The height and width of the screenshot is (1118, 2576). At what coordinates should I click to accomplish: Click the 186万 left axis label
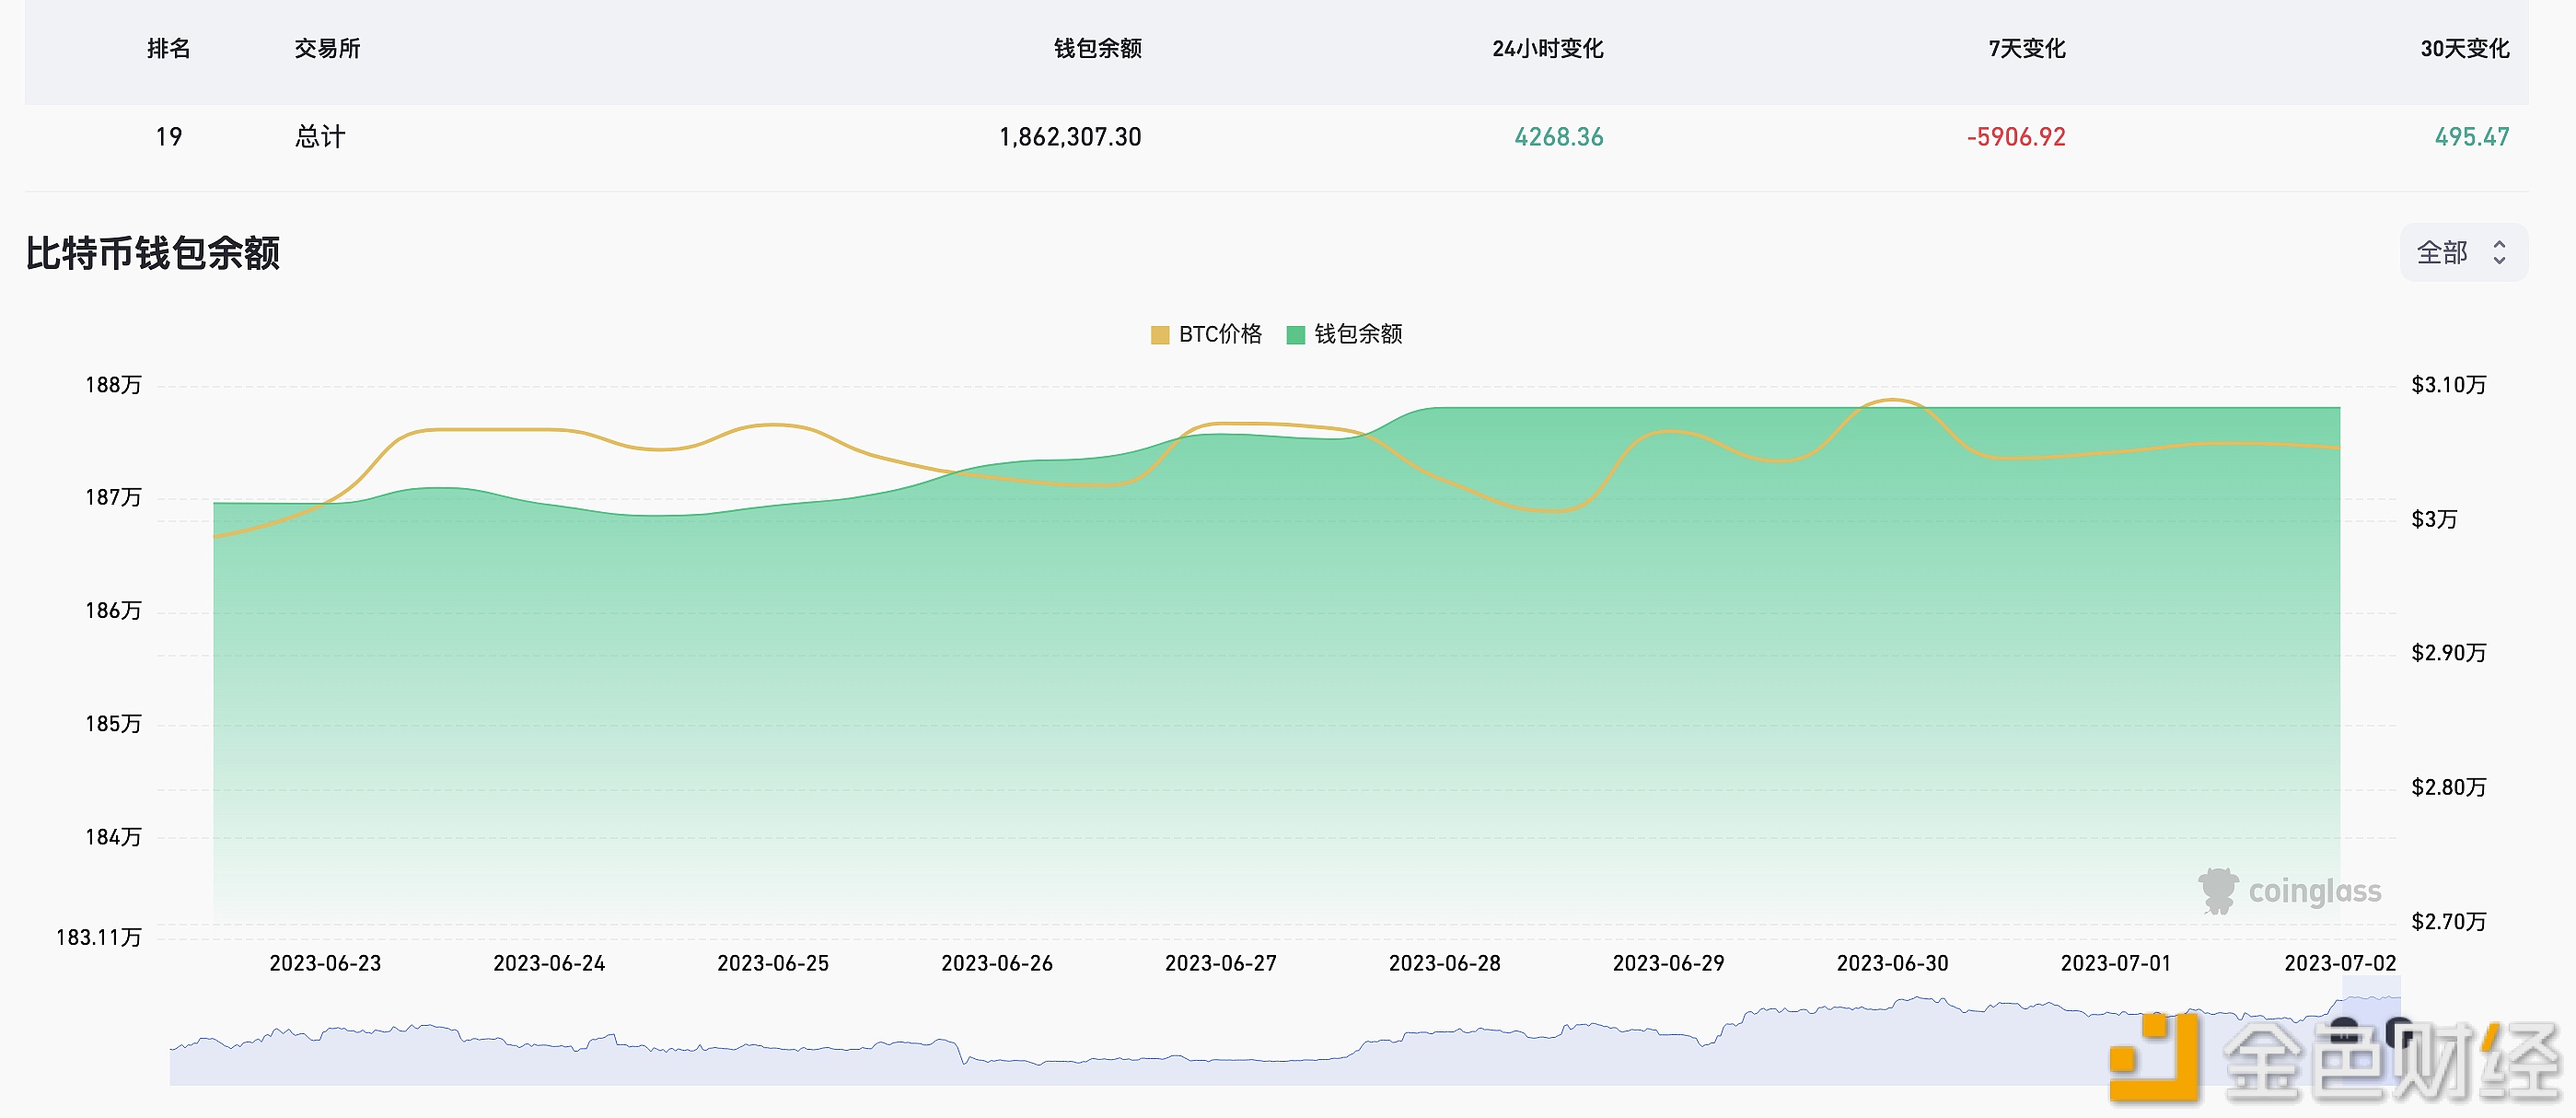[113, 610]
